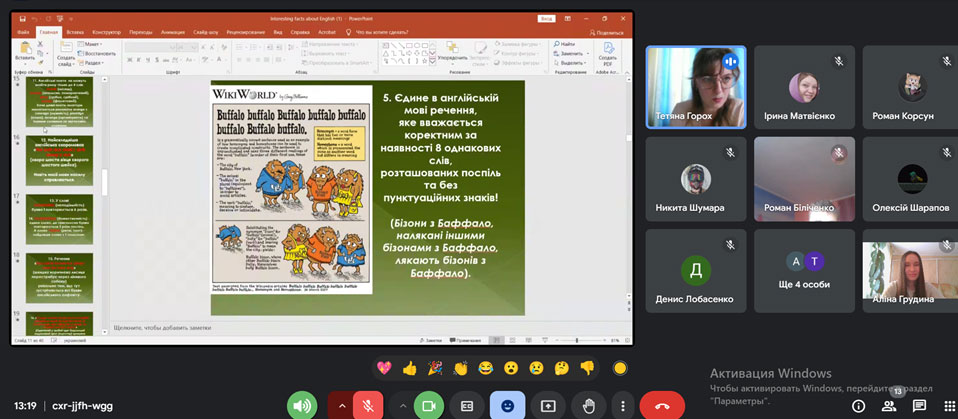This screenshot has width=958, height=419.
Task: Open the chat panel
Action: tap(919, 406)
